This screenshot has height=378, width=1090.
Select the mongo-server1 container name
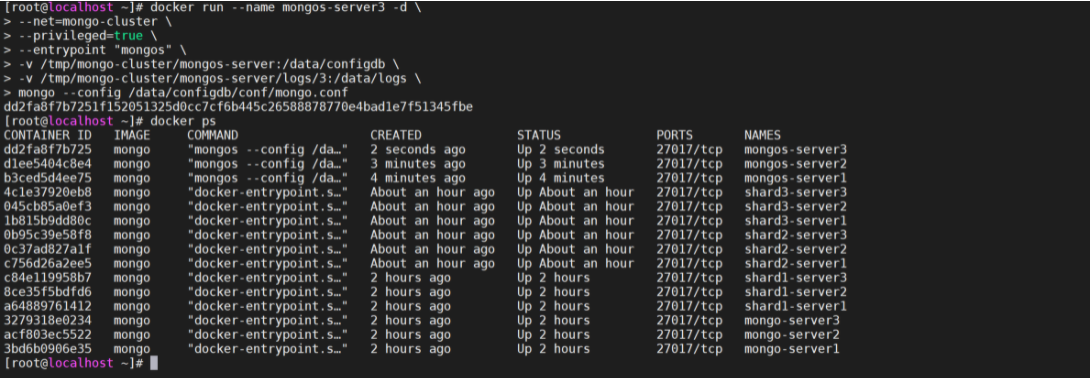click(792, 349)
